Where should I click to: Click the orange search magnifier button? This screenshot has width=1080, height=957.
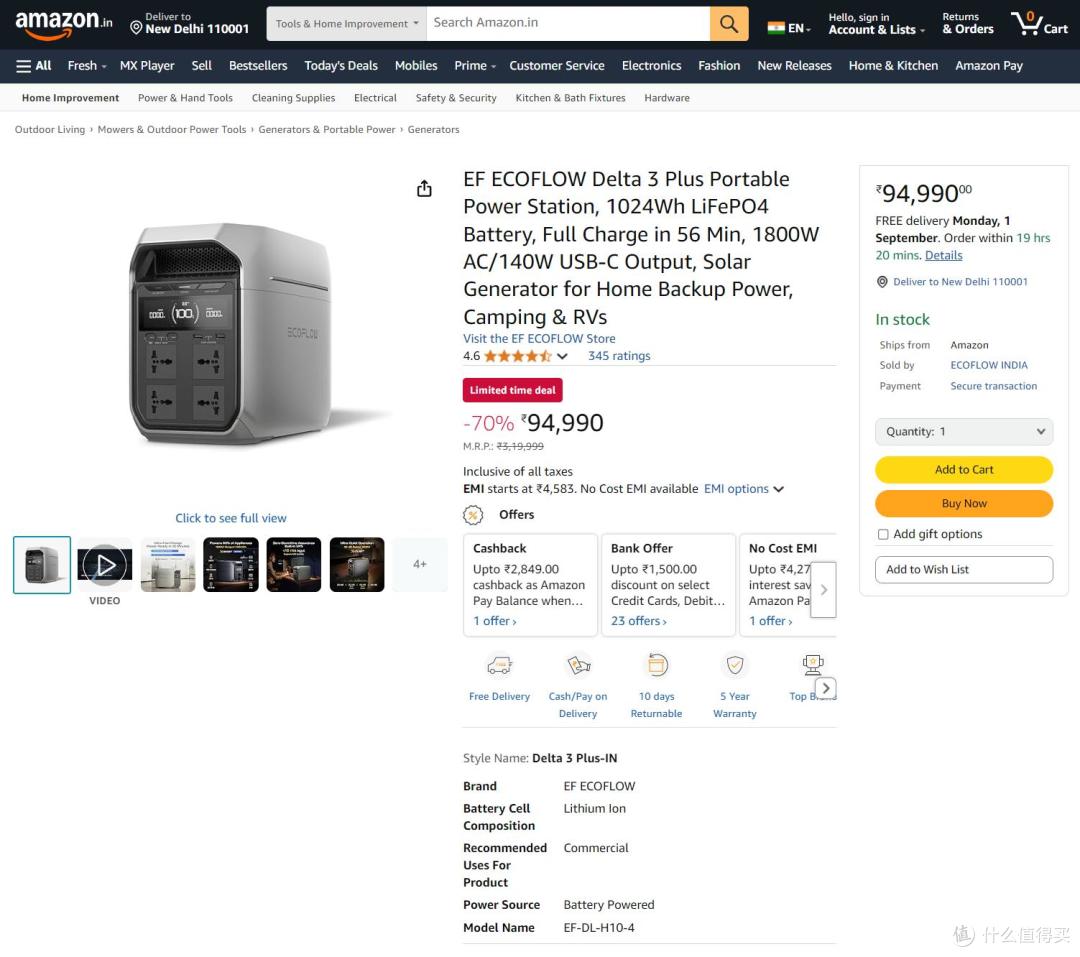(x=729, y=23)
